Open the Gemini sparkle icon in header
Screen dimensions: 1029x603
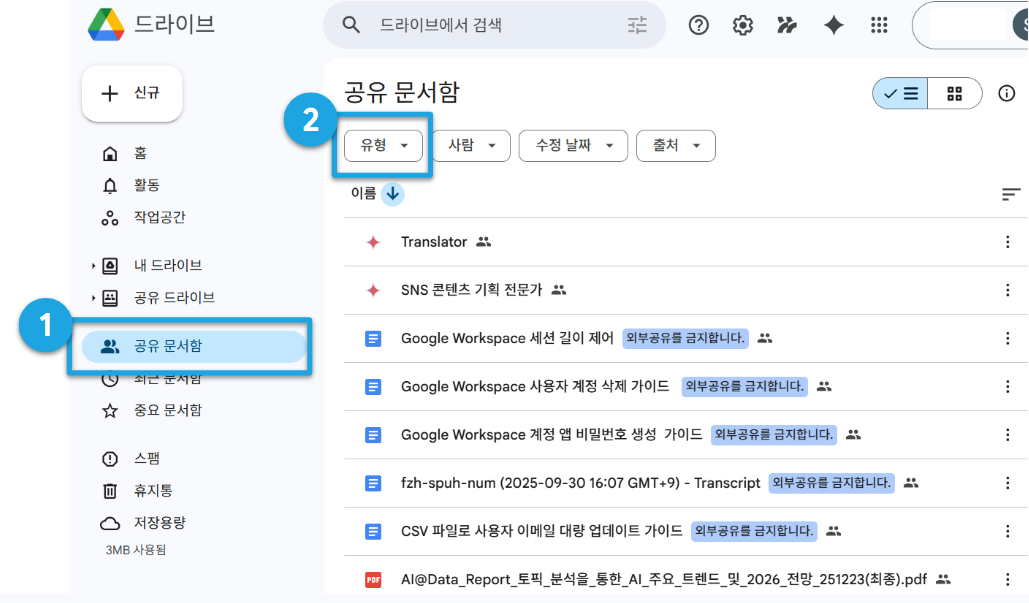833,26
